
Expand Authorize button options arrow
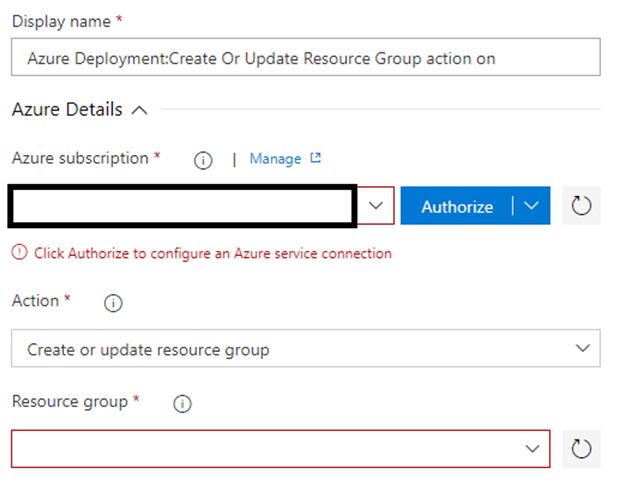point(531,206)
